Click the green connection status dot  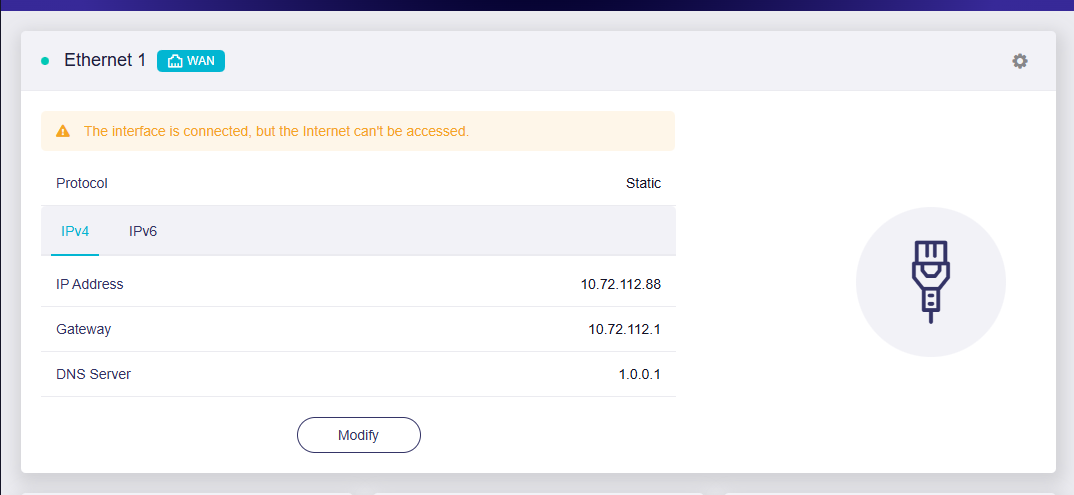click(45, 61)
